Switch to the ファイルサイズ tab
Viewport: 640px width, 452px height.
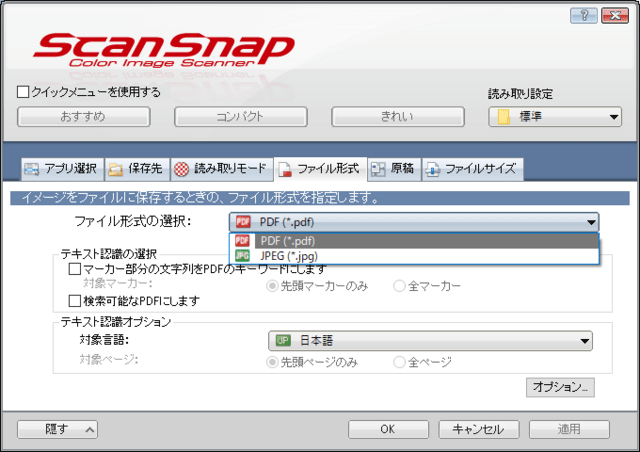(472, 169)
